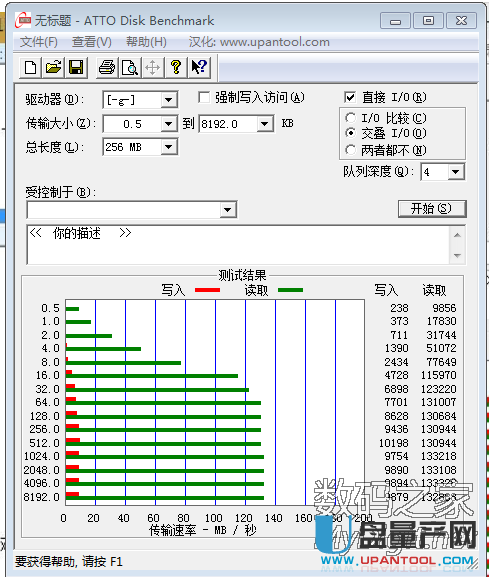Start the benchmark with 开始(S)

[432, 209]
